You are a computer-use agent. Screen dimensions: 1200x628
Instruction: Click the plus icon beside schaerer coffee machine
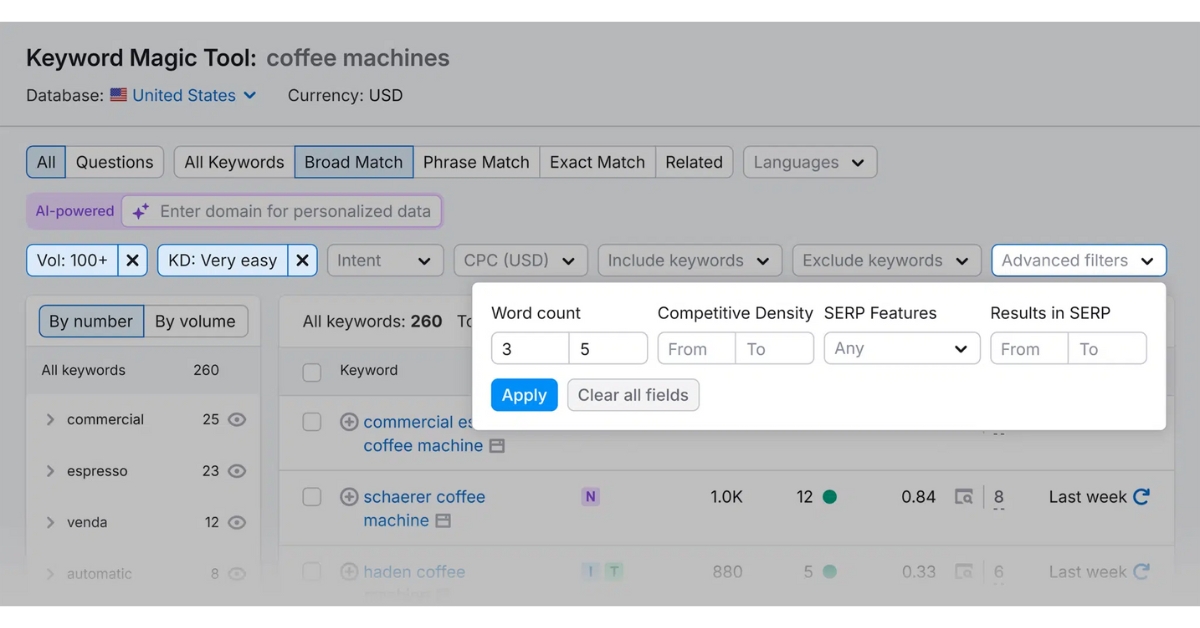[349, 497]
